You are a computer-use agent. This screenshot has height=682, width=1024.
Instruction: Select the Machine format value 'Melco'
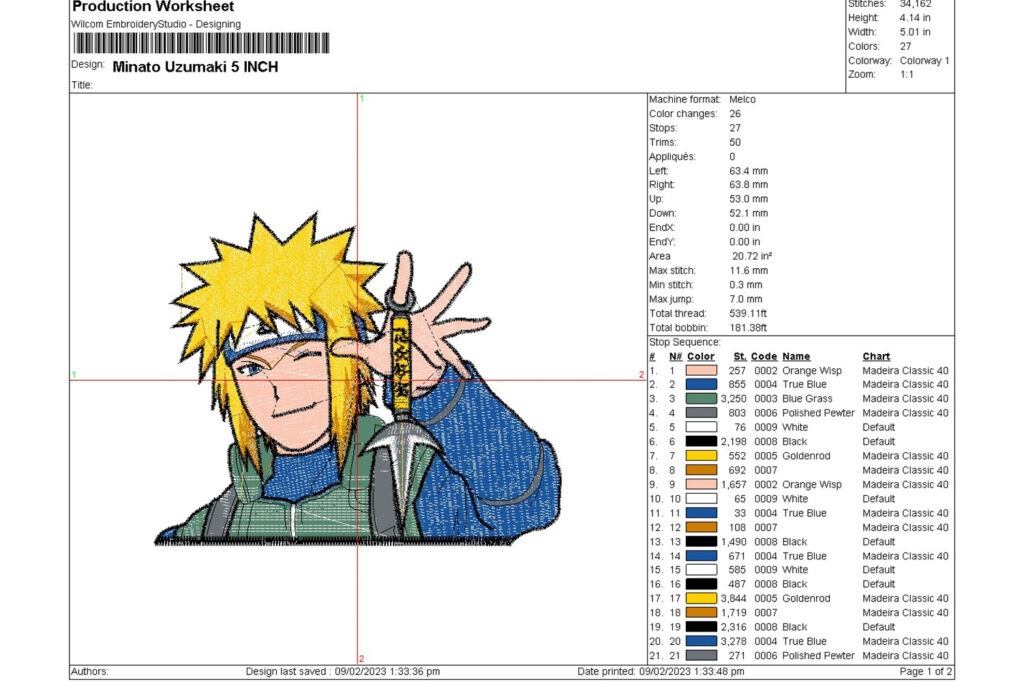point(742,99)
